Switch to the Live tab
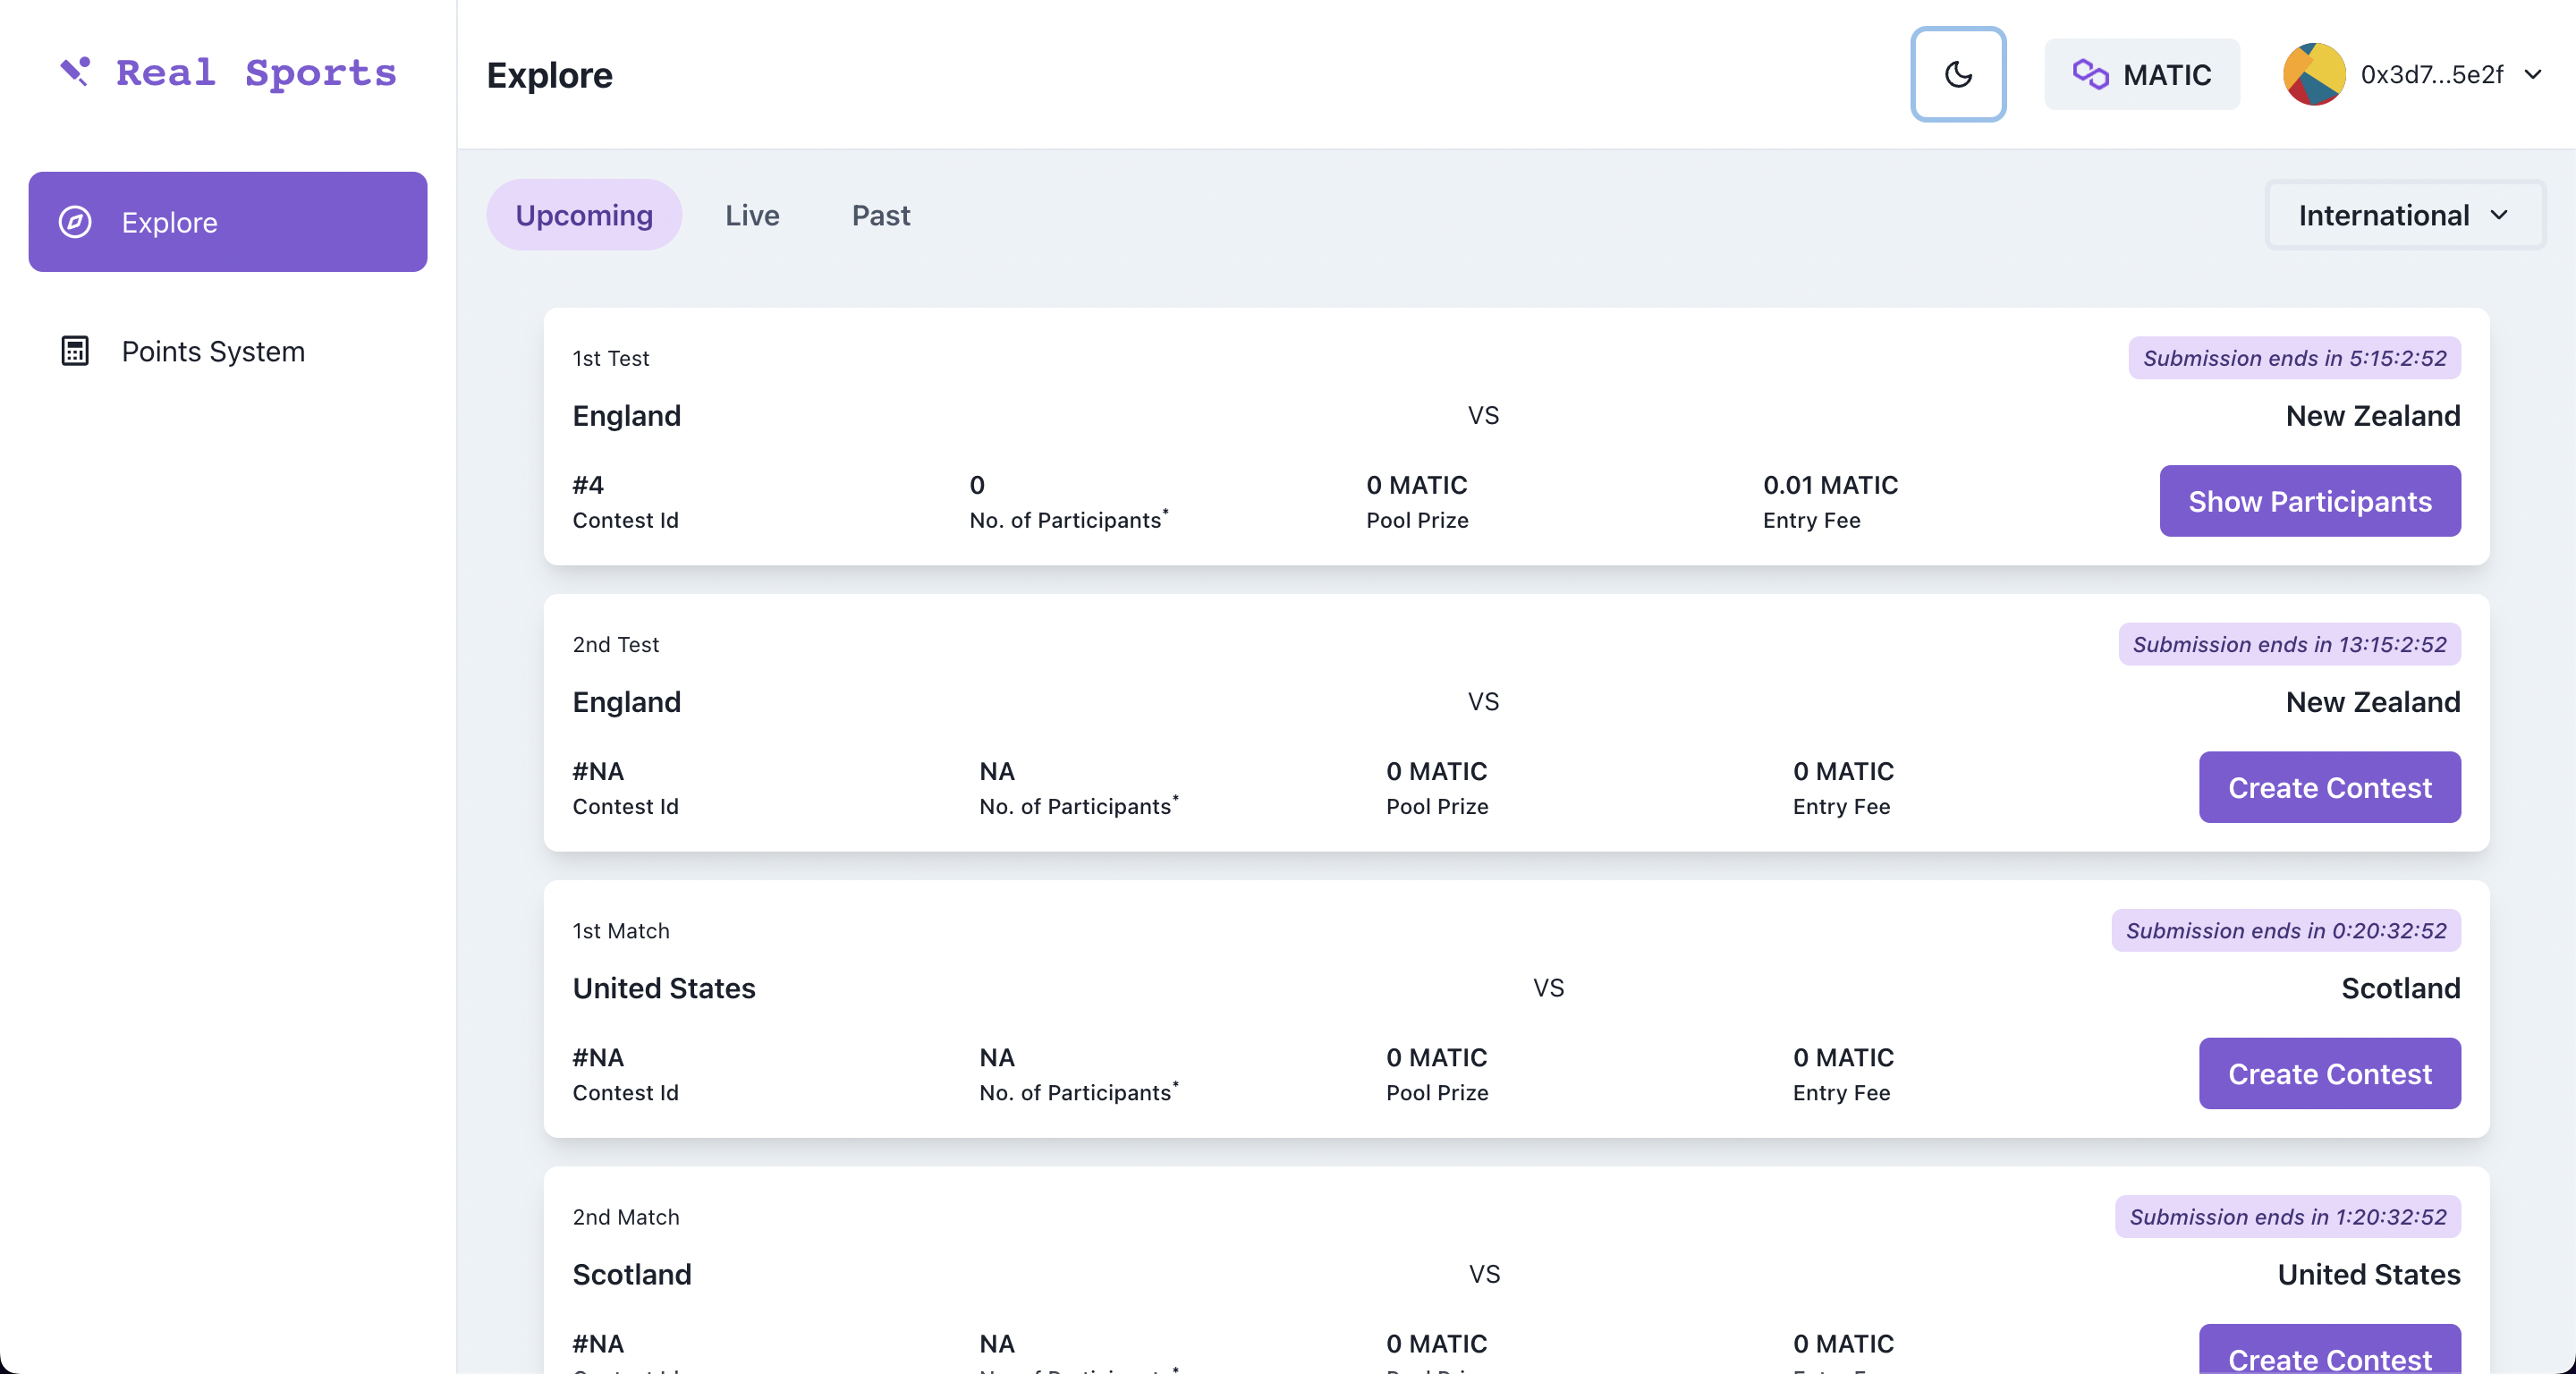Image resolution: width=2576 pixels, height=1374 pixels. (751, 215)
